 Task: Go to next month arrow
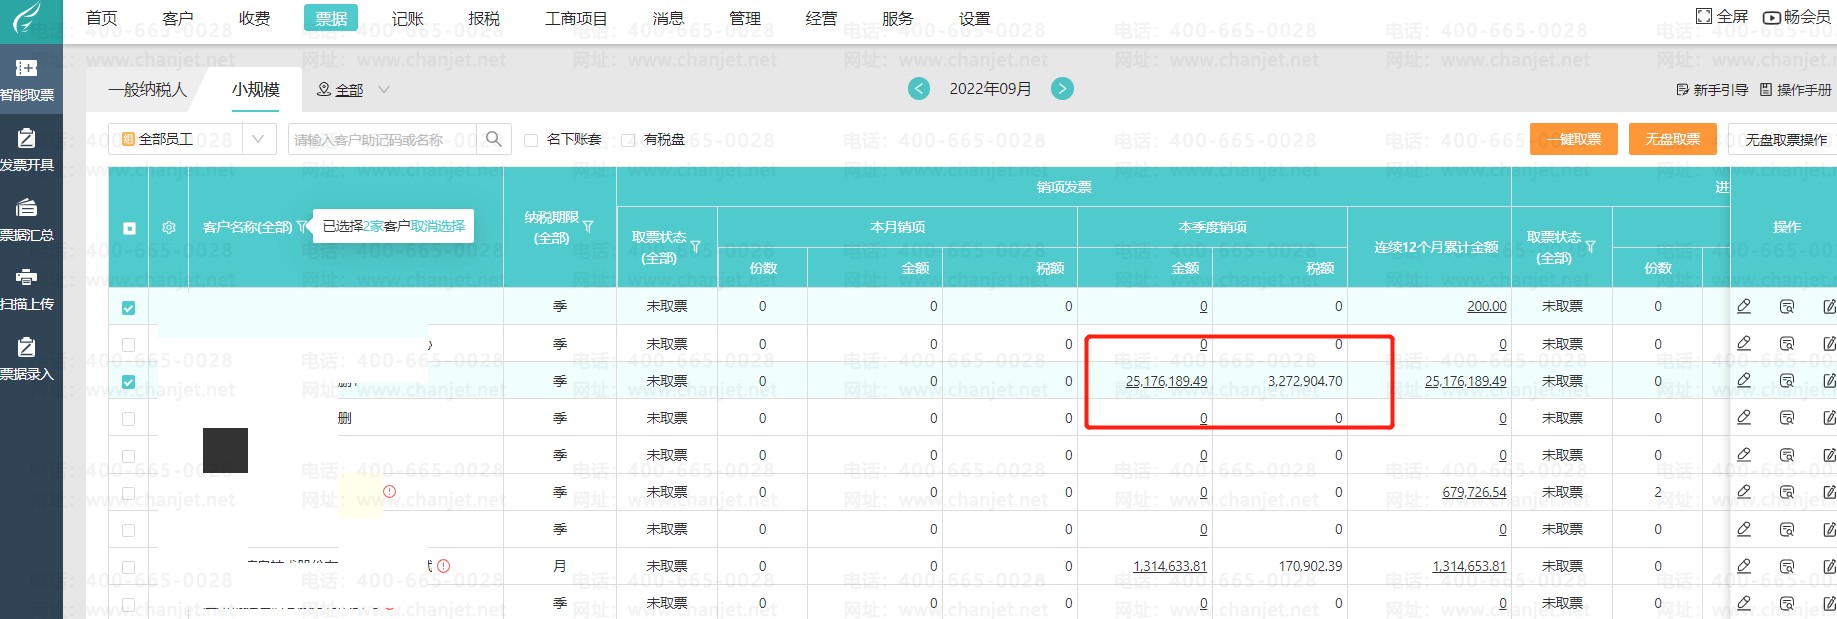click(1062, 89)
